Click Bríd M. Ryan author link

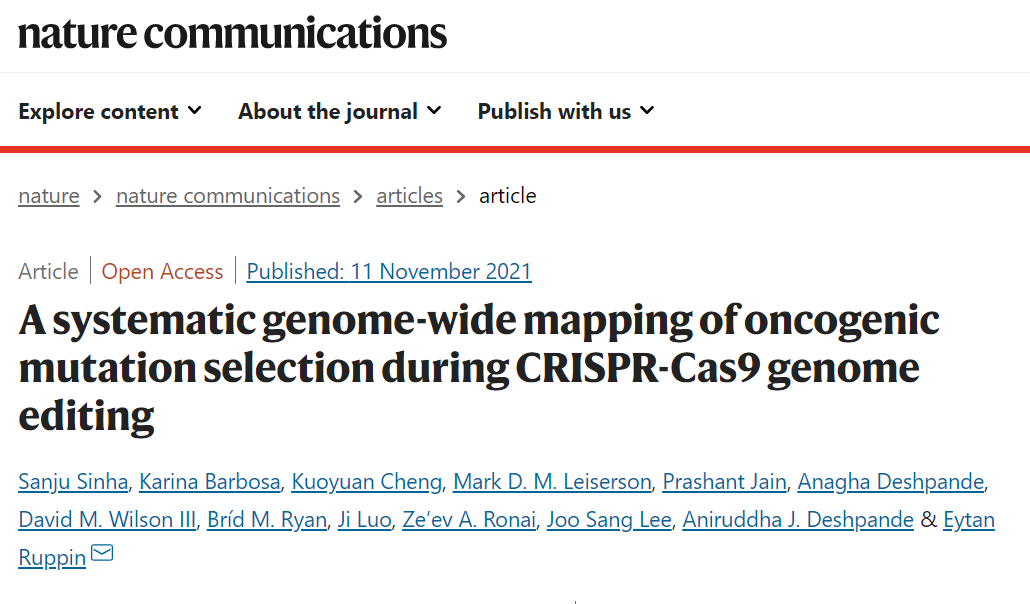(267, 520)
